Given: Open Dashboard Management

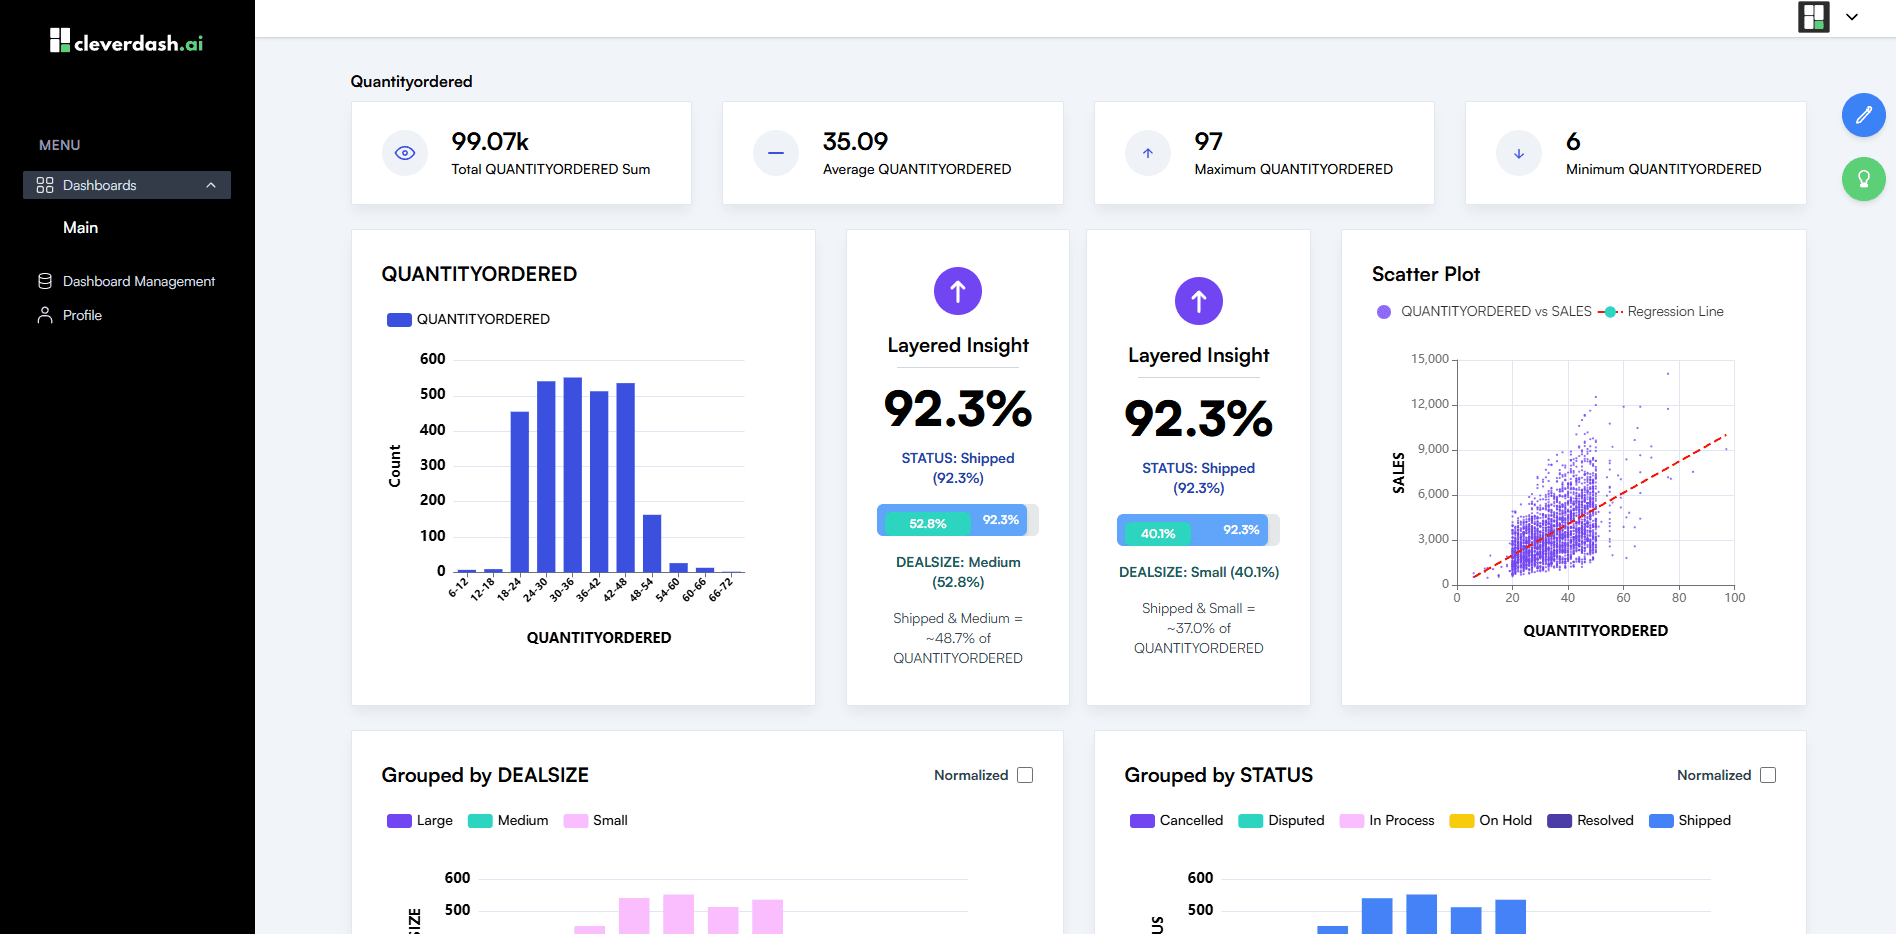Looking at the screenshot, I should pos(139,281).
